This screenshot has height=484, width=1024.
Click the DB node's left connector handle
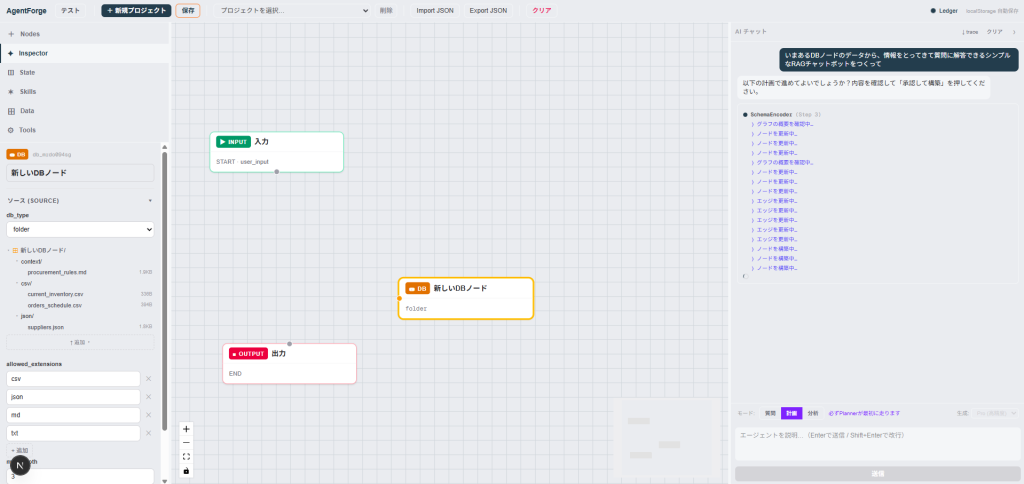click(x=399, y=298)
